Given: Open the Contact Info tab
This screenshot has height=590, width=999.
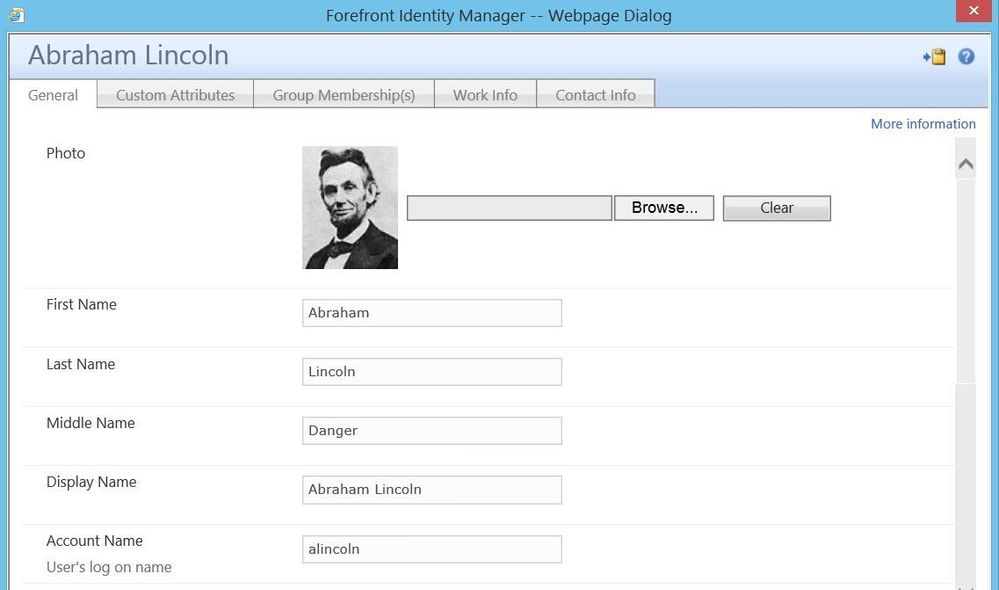Looking at the screenshot, I should click(x=596, y=95).
